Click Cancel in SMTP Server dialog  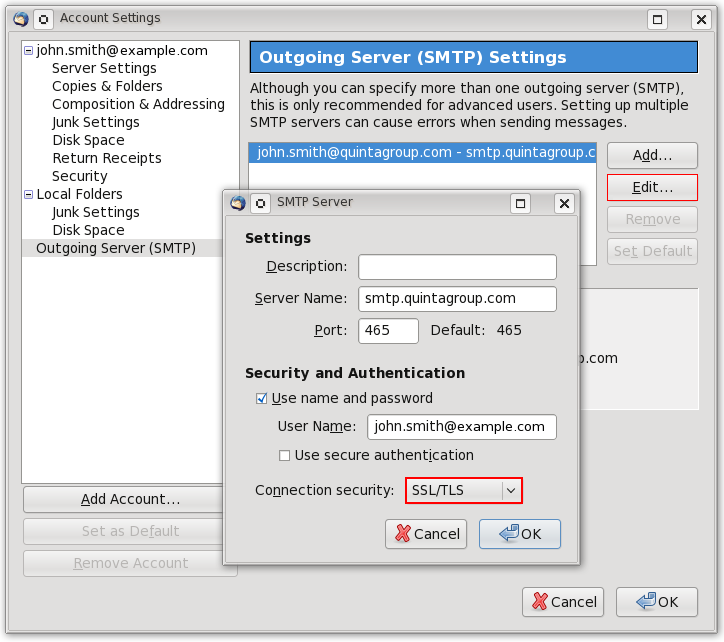pos(426,534)
